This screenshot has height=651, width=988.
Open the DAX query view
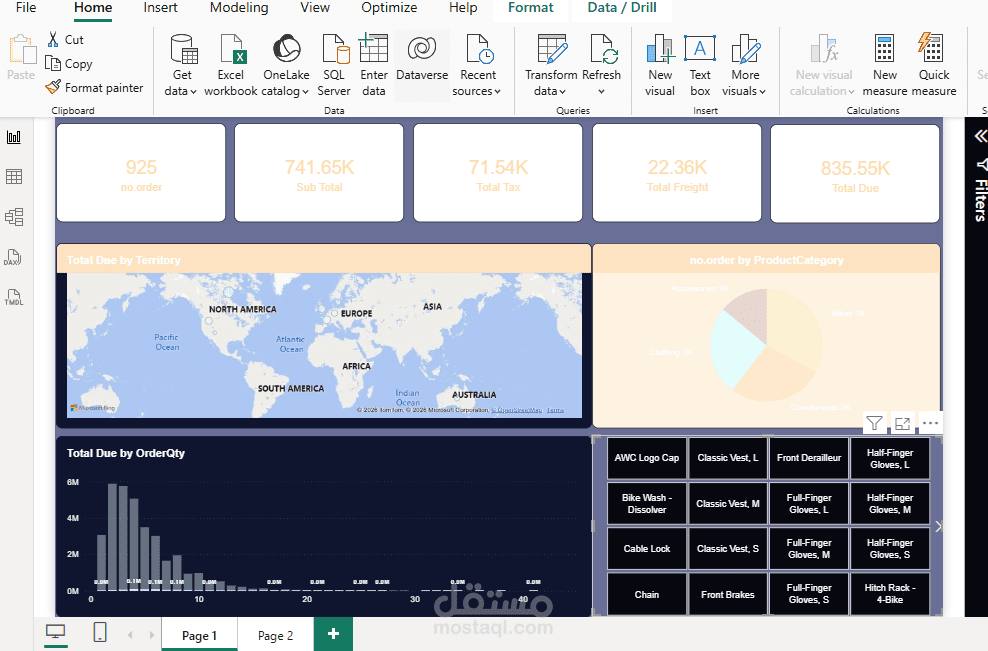[x=14, y=257]
